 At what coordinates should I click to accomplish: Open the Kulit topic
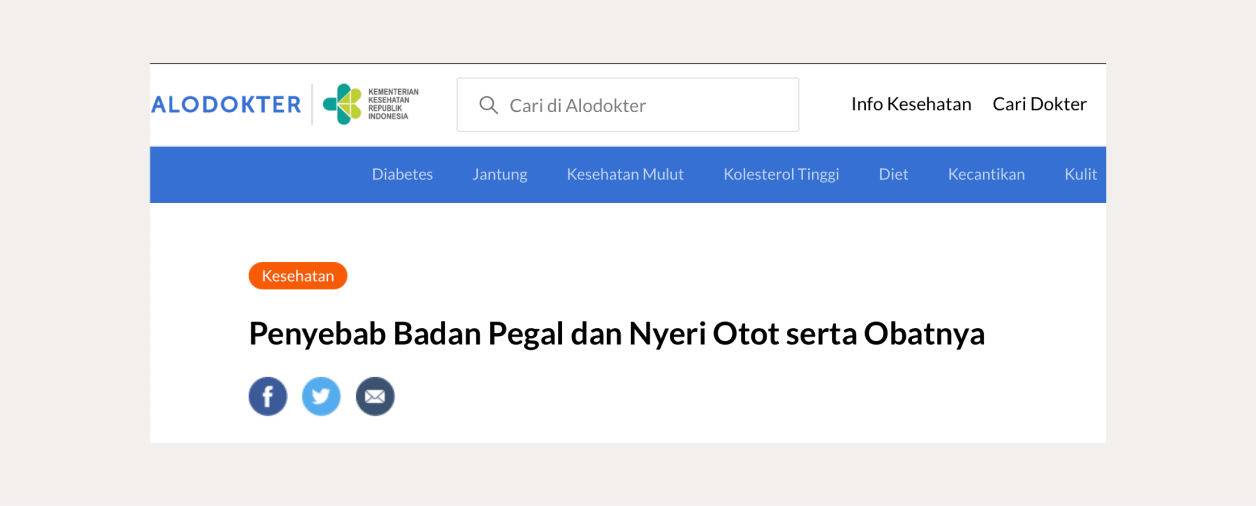click(x=1081, y=174)
